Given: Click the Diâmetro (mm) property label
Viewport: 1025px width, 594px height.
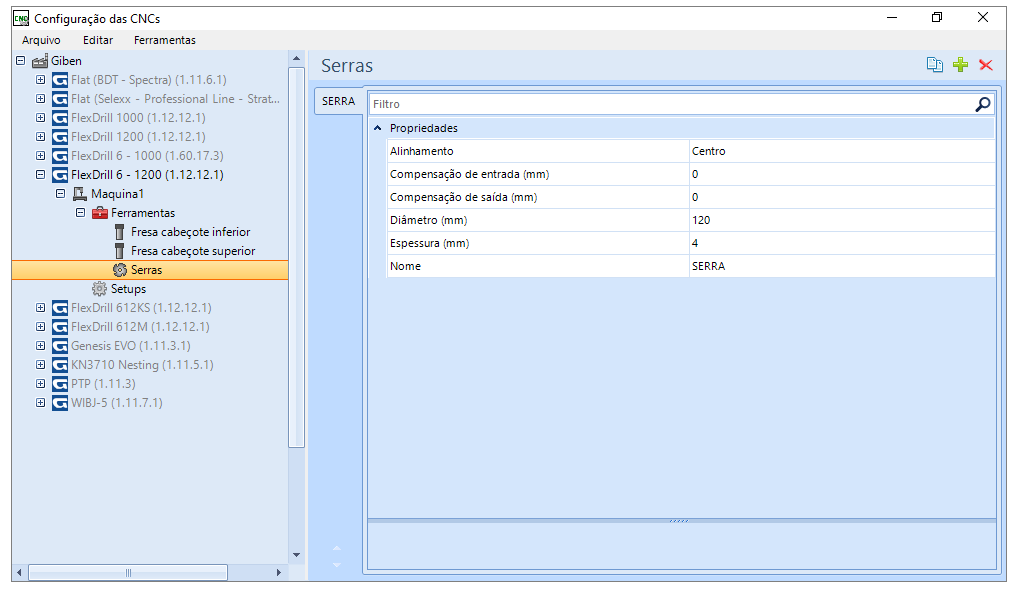Looking at the screenshot, I should (x=429, y=220).
